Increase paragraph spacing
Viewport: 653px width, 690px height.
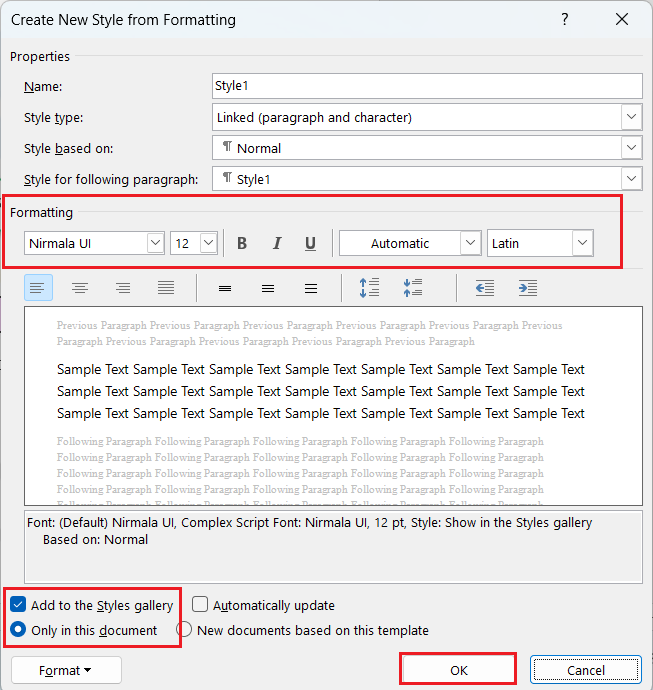point(369,288)
